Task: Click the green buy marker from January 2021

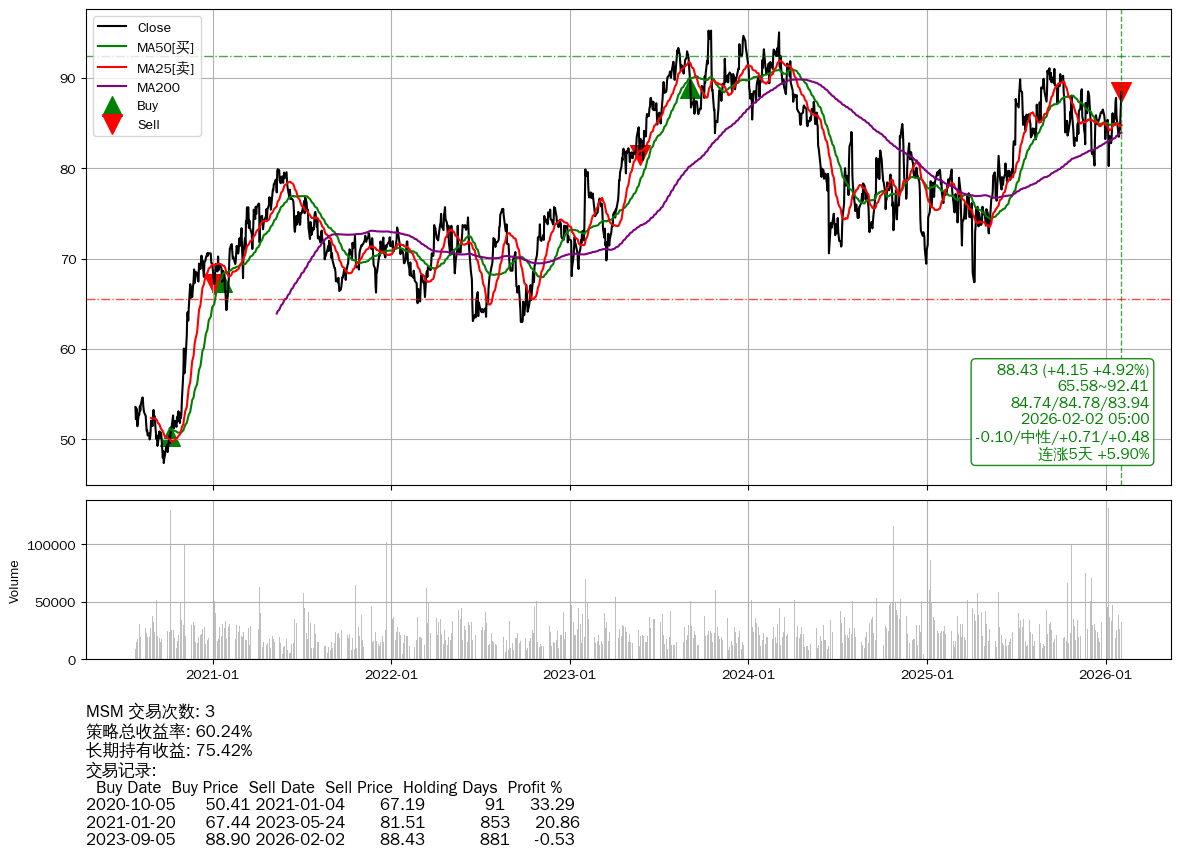Action: tap(223, 284)
